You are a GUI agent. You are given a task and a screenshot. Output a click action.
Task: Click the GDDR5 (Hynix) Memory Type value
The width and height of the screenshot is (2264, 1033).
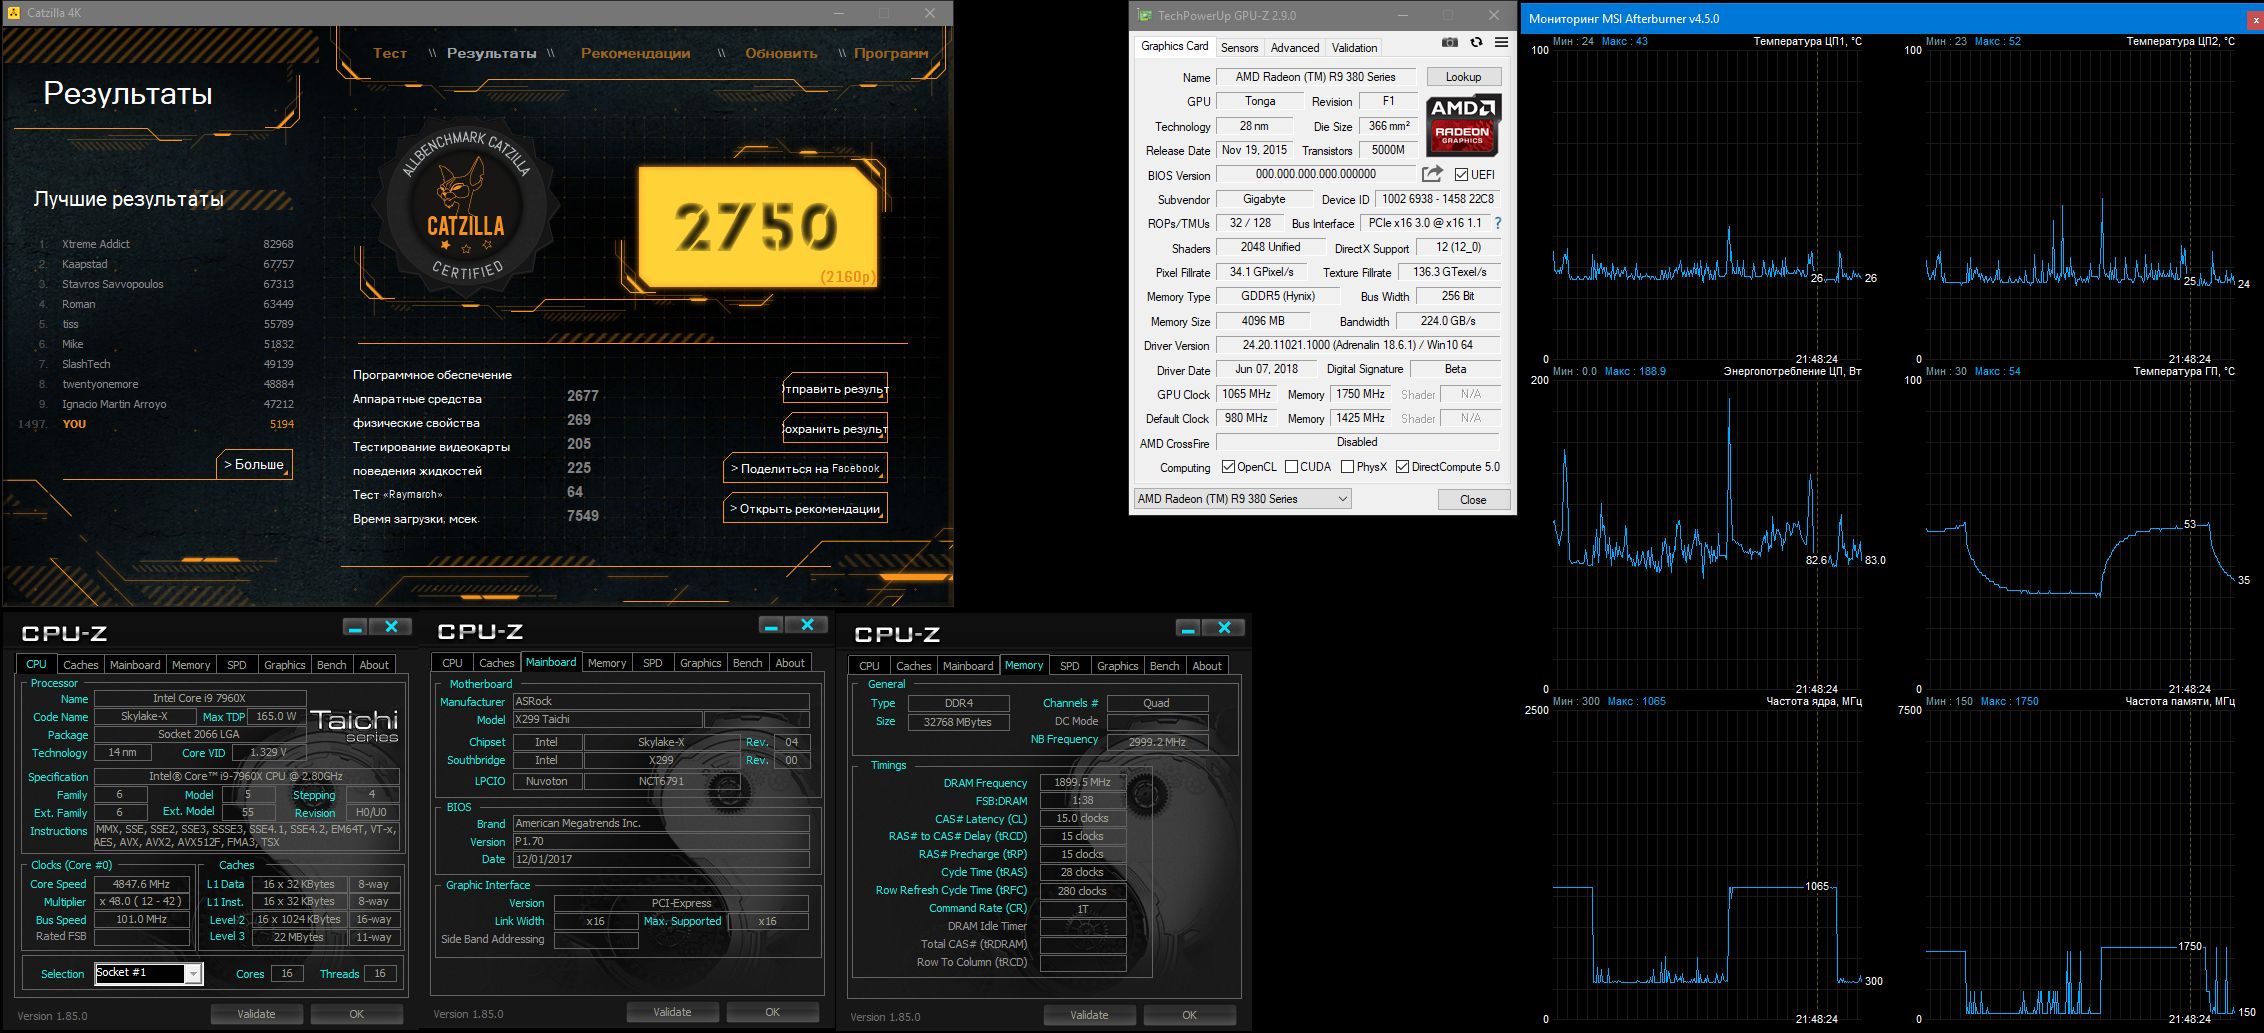tap(1278, 296)
